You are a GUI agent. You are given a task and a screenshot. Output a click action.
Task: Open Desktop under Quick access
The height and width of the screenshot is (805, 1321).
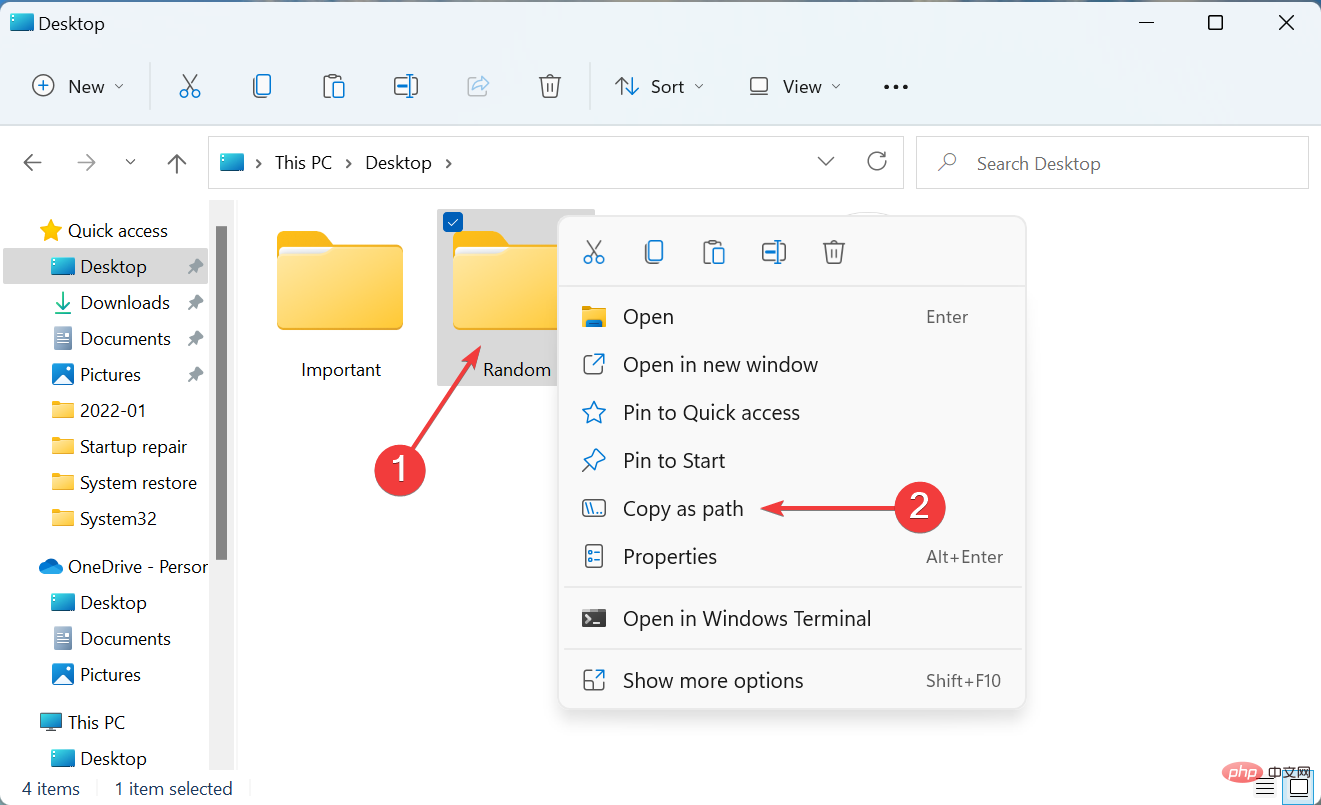pyautogui.click(x=106, y=267)
